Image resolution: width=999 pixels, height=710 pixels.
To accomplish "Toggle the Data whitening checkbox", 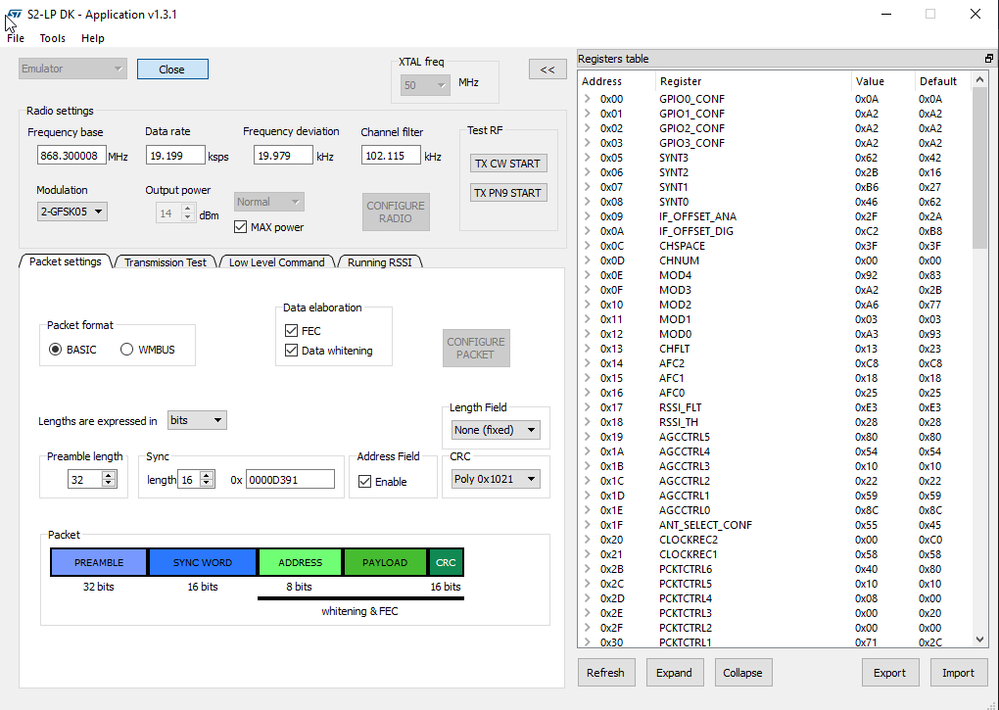I will pyautogui.click(x=291, y=351).
